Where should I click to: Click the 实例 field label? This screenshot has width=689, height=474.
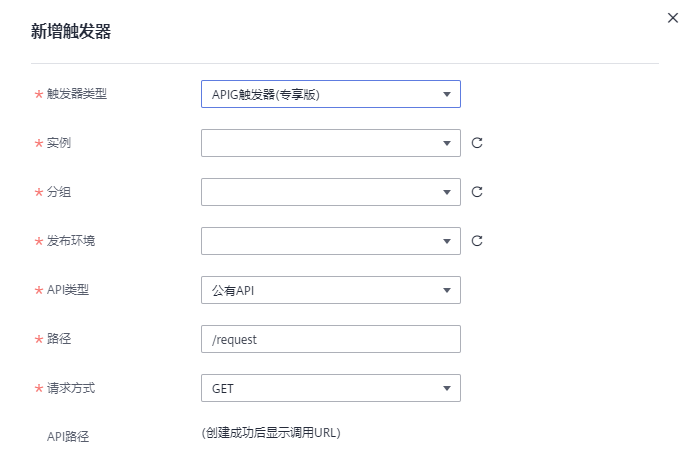[59, 143]
